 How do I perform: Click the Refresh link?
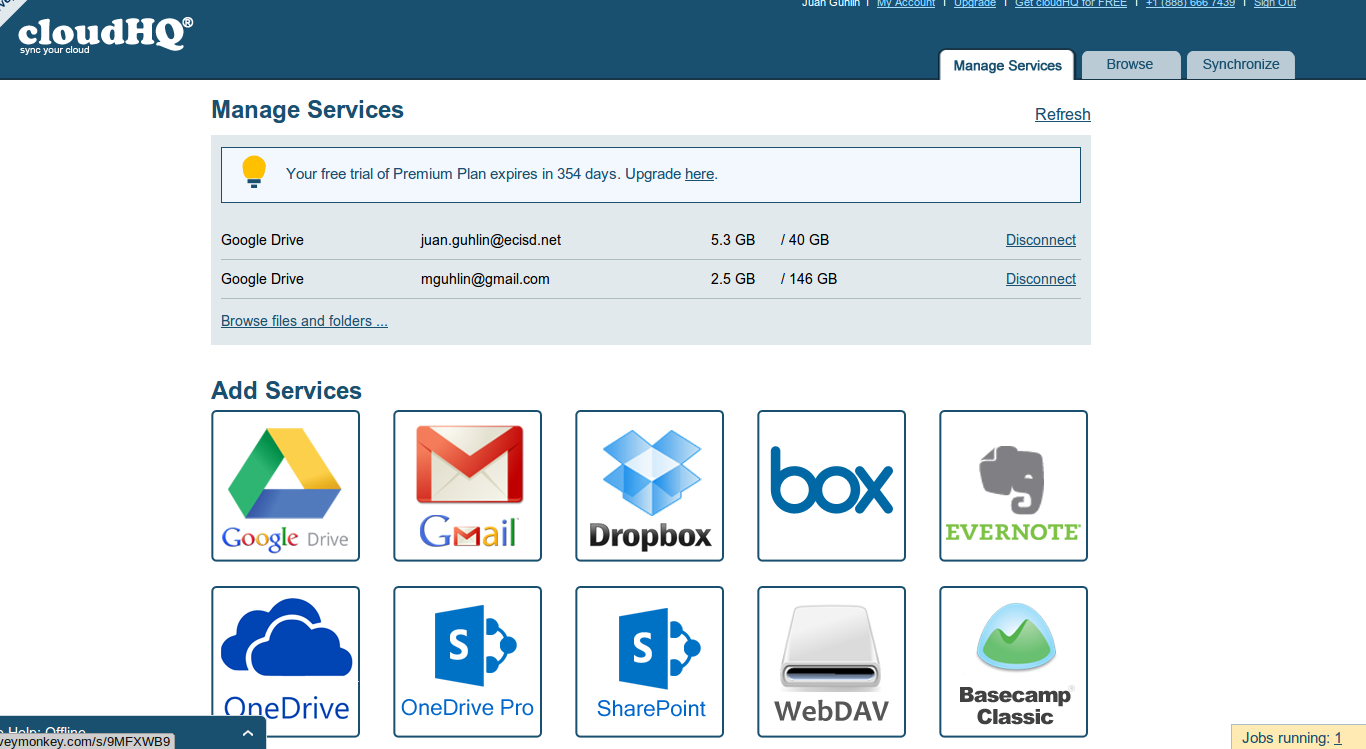[1062, 115]
